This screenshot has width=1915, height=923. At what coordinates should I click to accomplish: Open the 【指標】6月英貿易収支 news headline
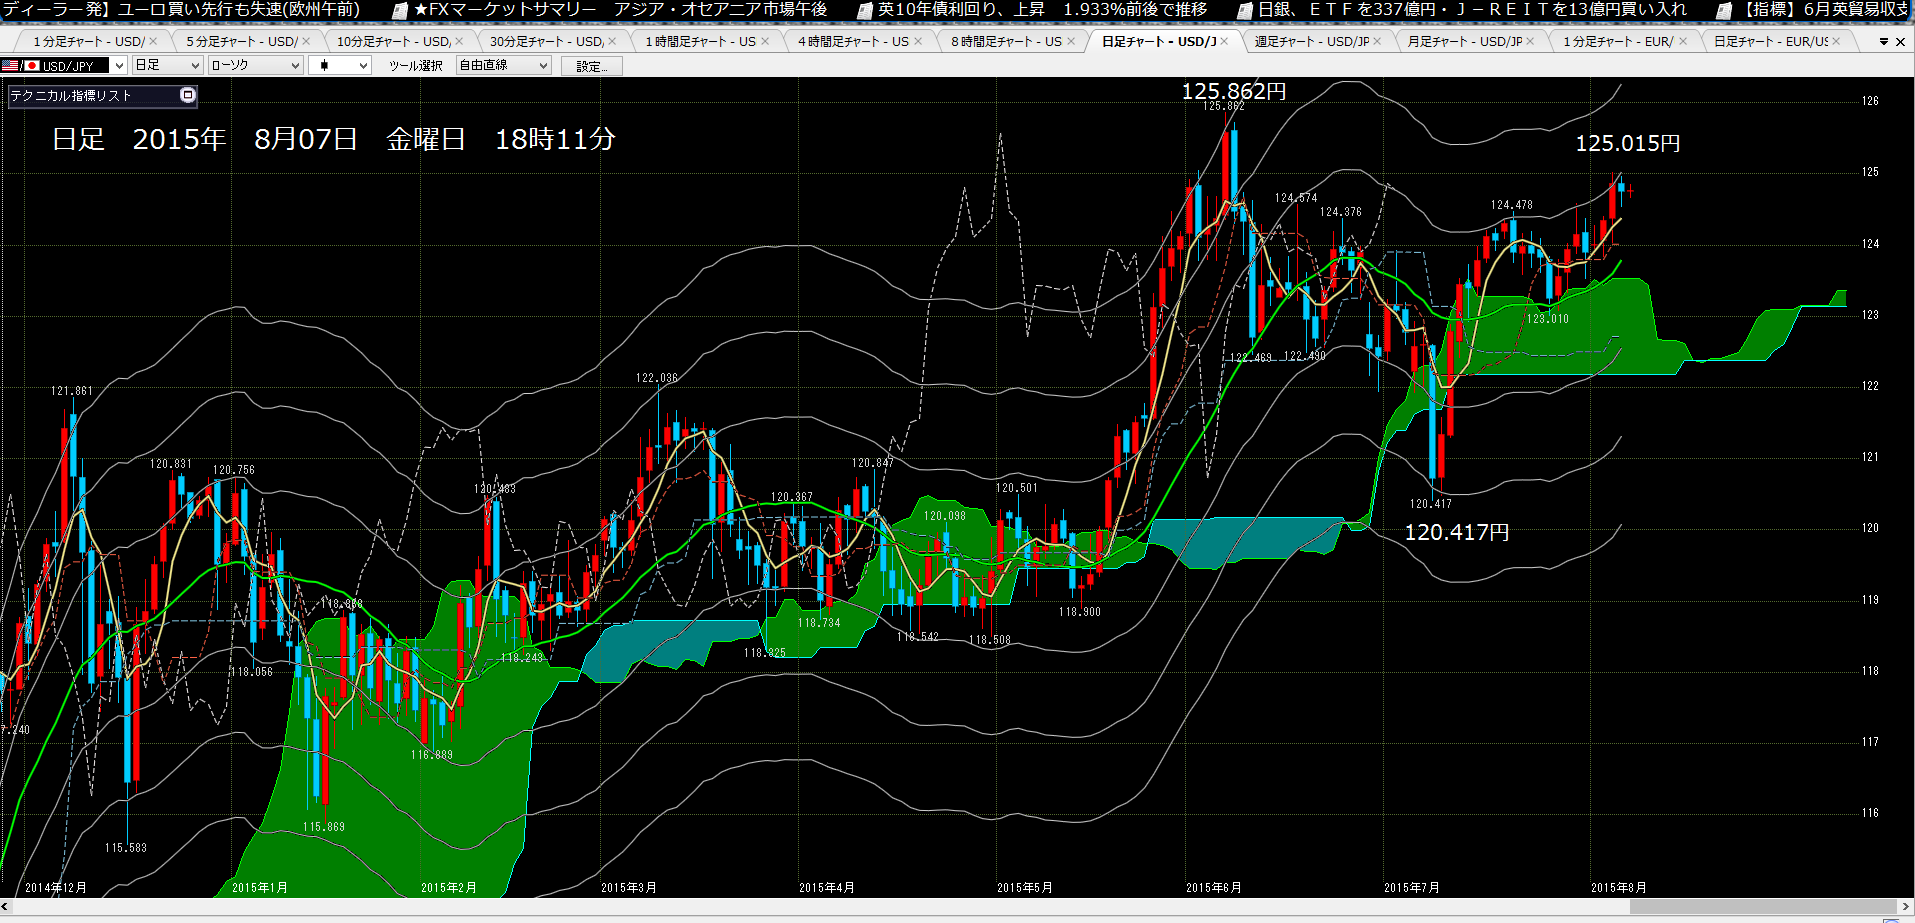click(1825, 10)
